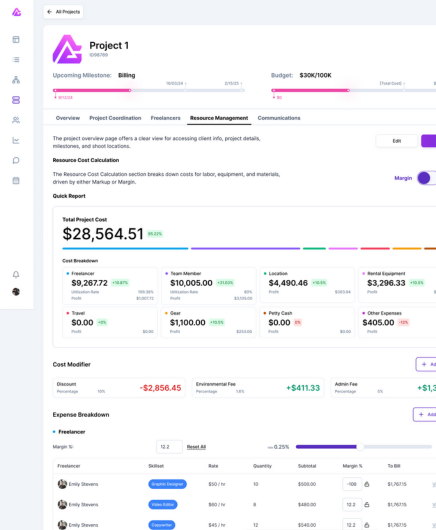Screen dimensions: 436x530
Task: Click the add button beside Expense Breakdown
Action: click(425, 414)
